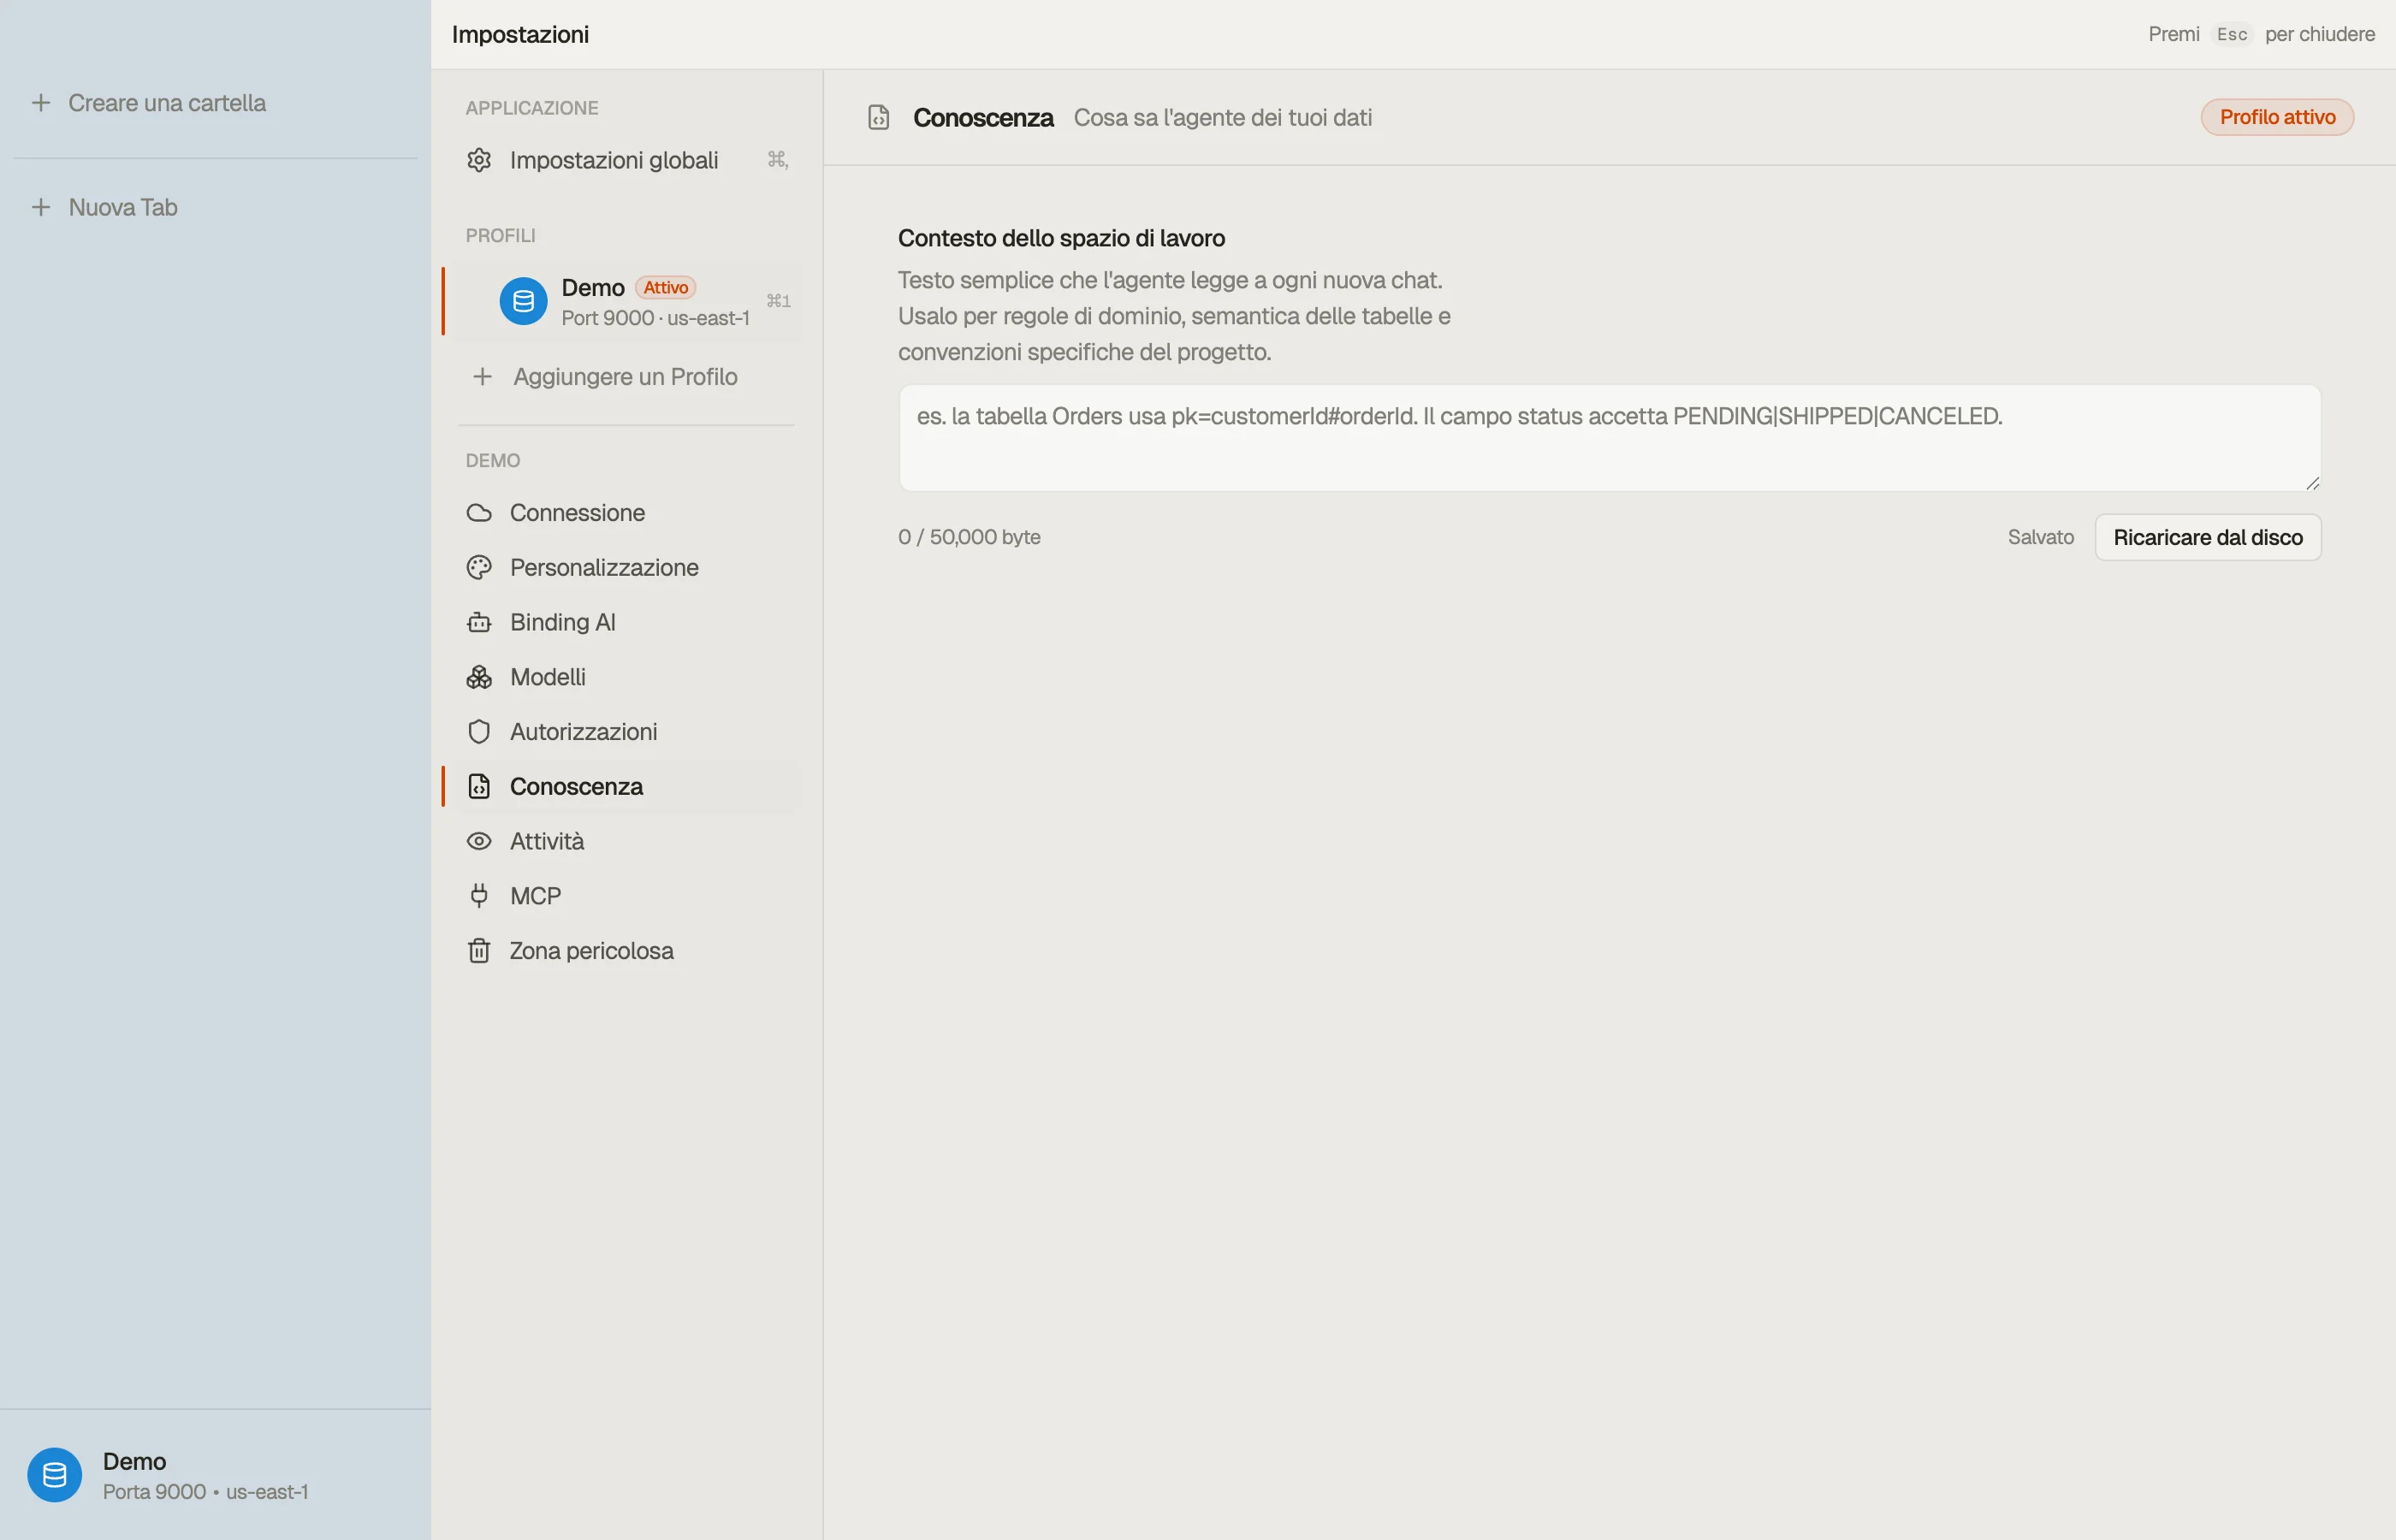Click the shield icon for Autorizzazioni
The height and width of the screenshot is (1540, 2396).
coord(479,732)
